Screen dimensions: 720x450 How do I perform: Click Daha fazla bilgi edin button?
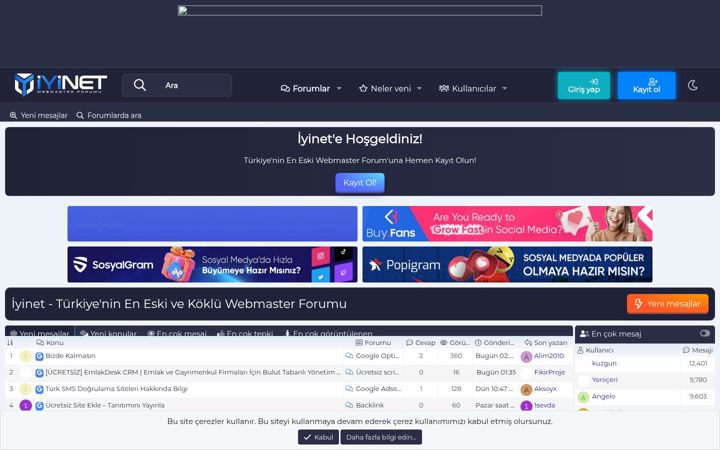point(381,437)
